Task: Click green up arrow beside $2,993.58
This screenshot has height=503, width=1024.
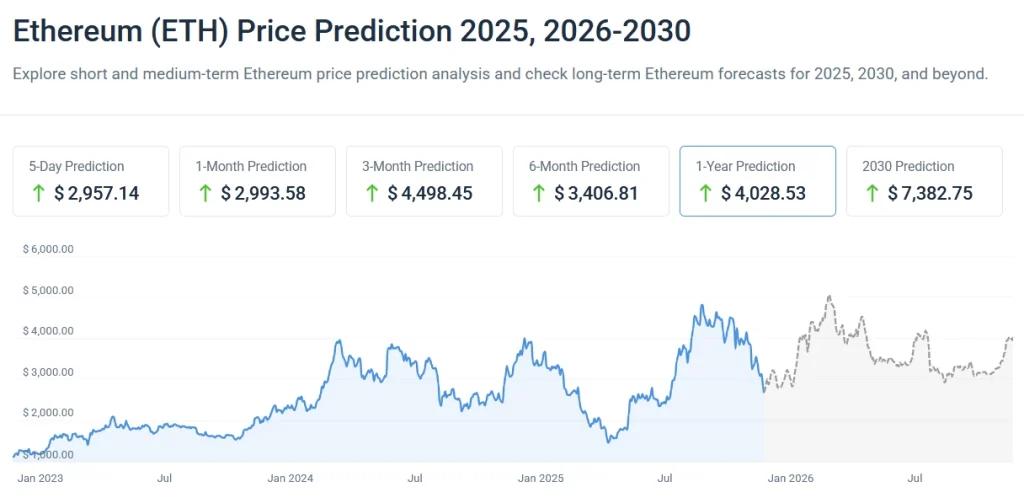Action: tap(206, 193)
